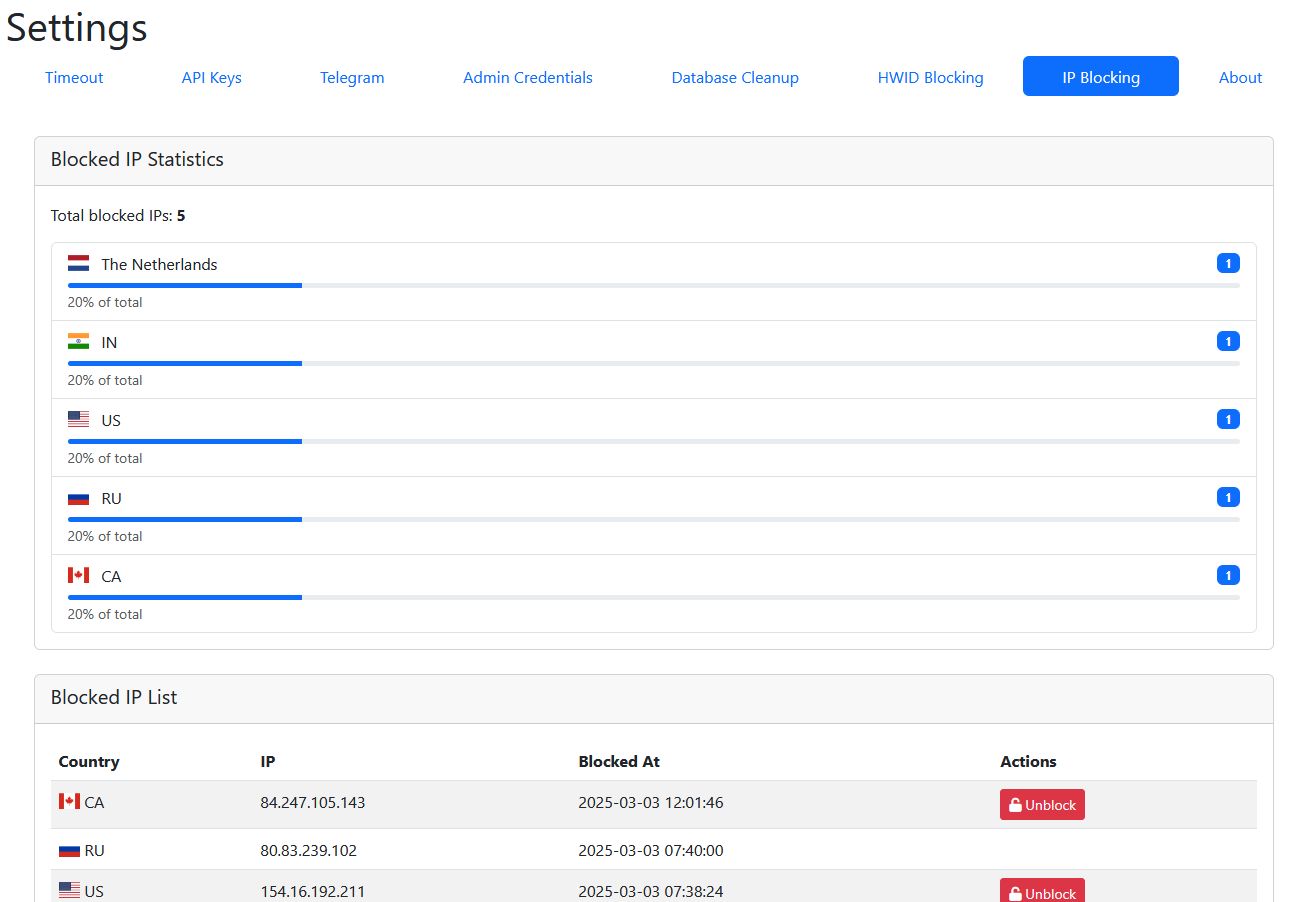Click the Russia flag in Blocked IP Statistics
The height and width of the screenshot is (902, 1298).
coord(78,498)
